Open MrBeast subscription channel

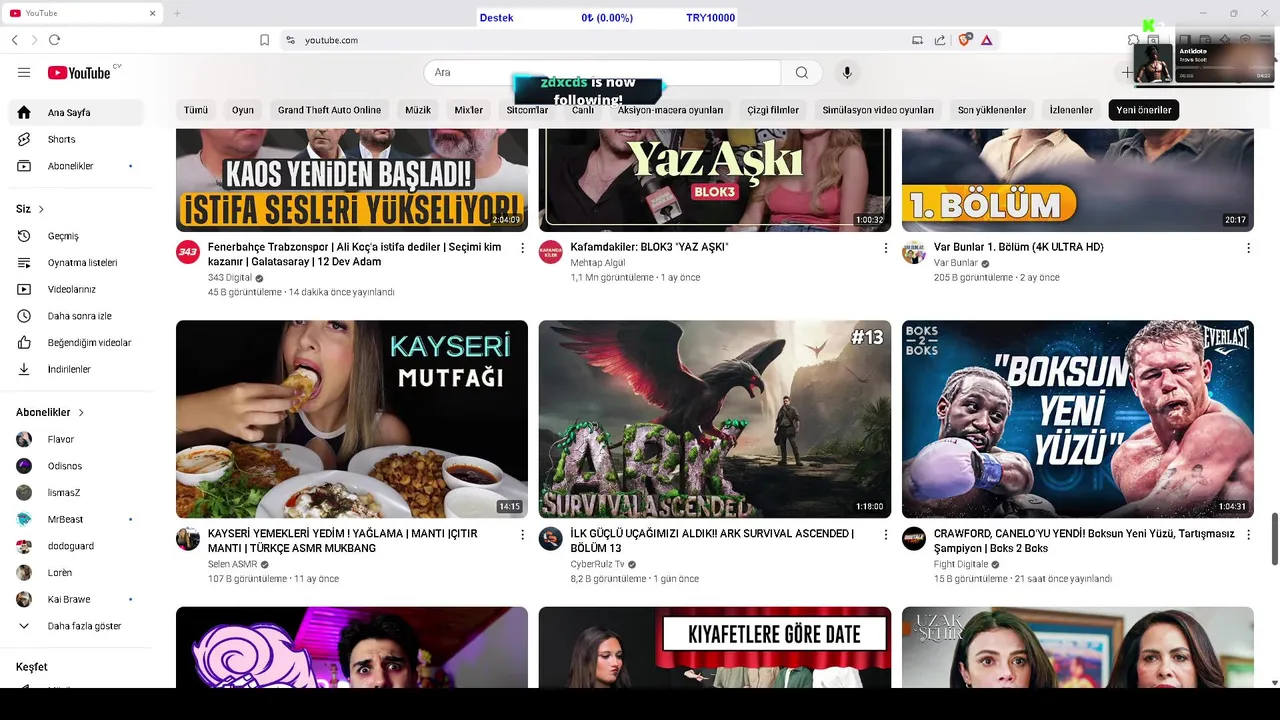click(76, 519)
